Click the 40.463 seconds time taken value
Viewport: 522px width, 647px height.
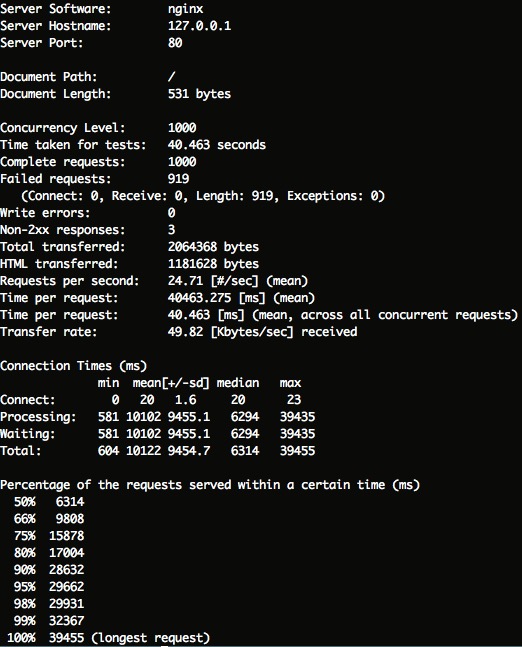(217, 144)
